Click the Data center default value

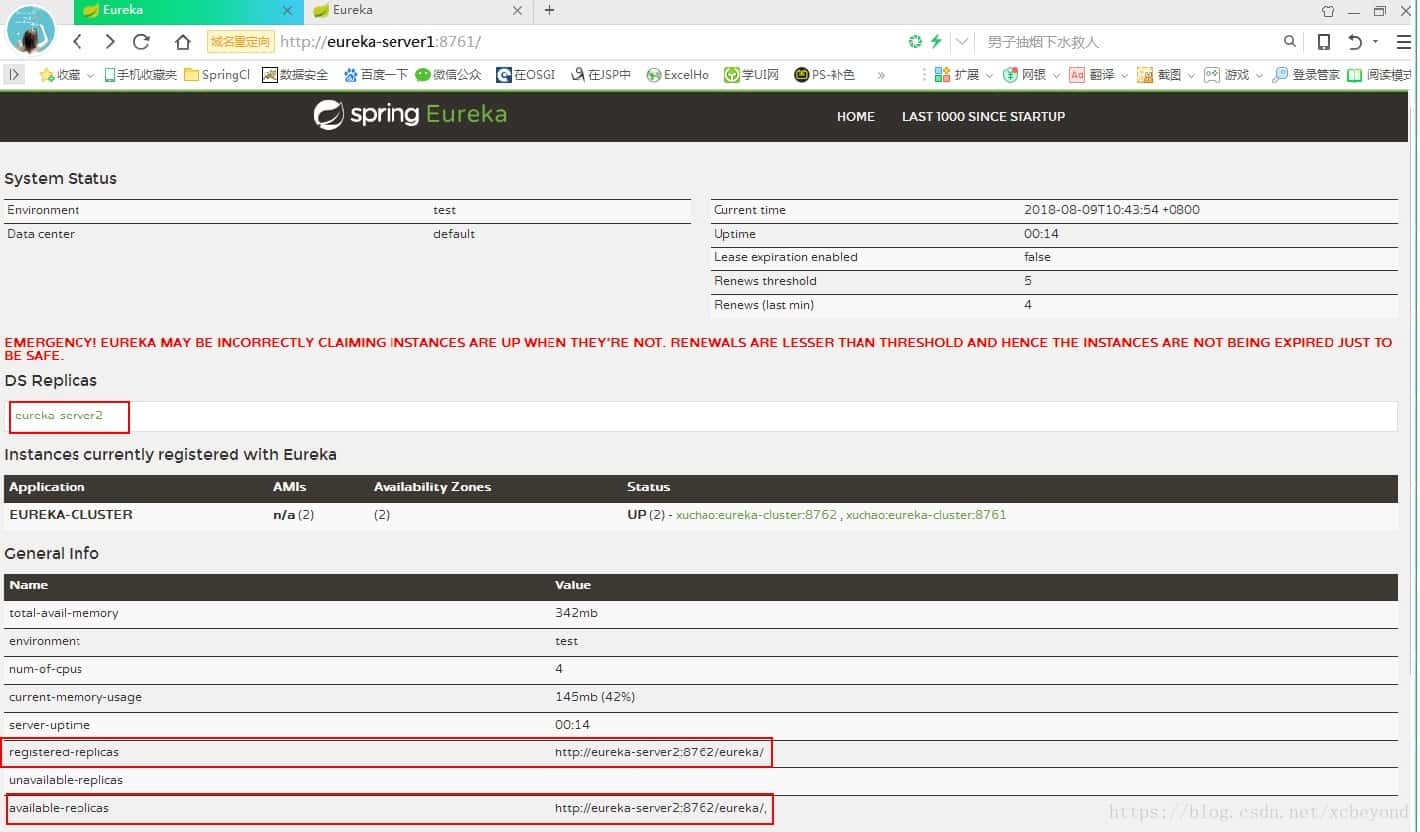click(454, 234)
